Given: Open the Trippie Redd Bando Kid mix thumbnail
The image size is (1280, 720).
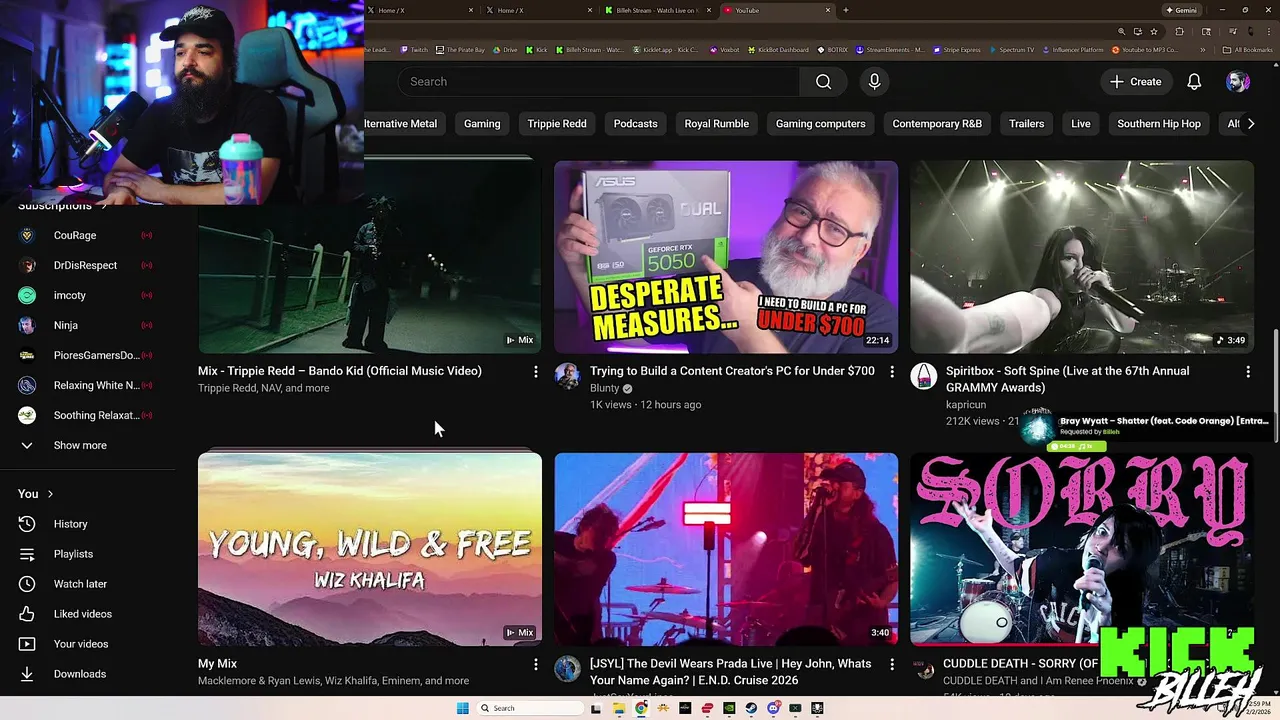Looking at the screenshot, I should click(x=370, y=257).
